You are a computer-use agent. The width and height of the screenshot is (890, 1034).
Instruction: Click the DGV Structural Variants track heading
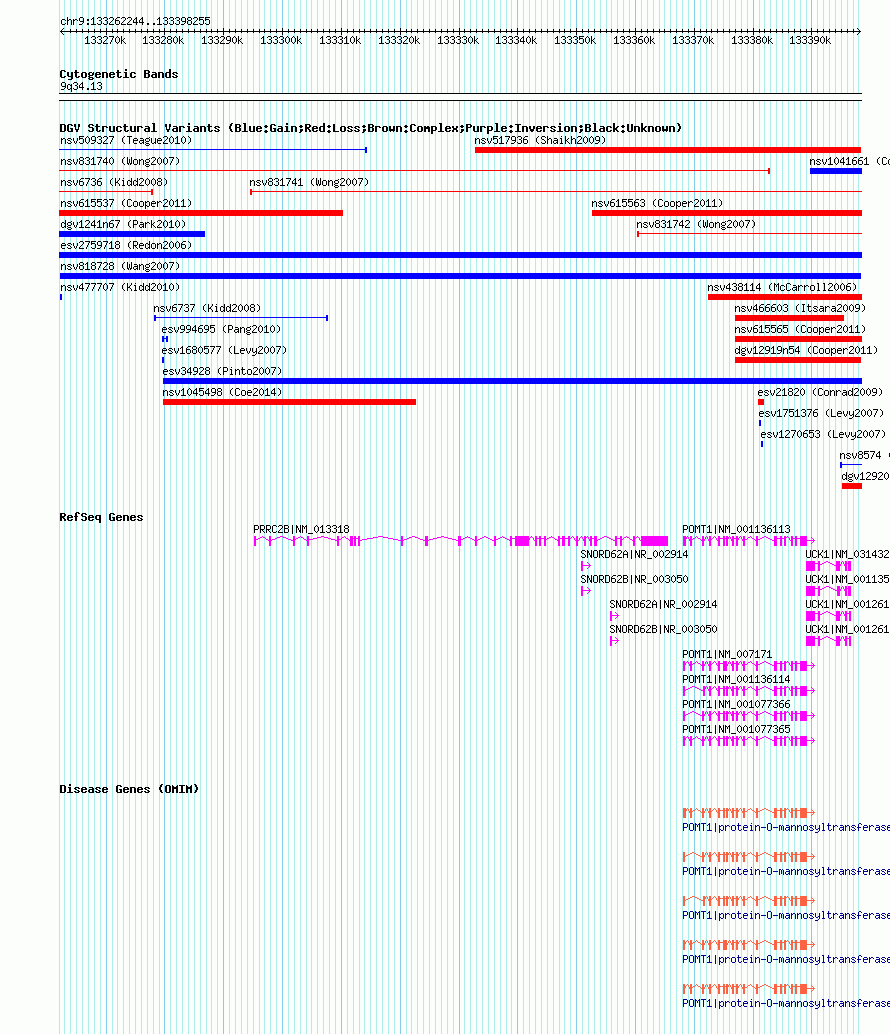[x=371, y=129]
